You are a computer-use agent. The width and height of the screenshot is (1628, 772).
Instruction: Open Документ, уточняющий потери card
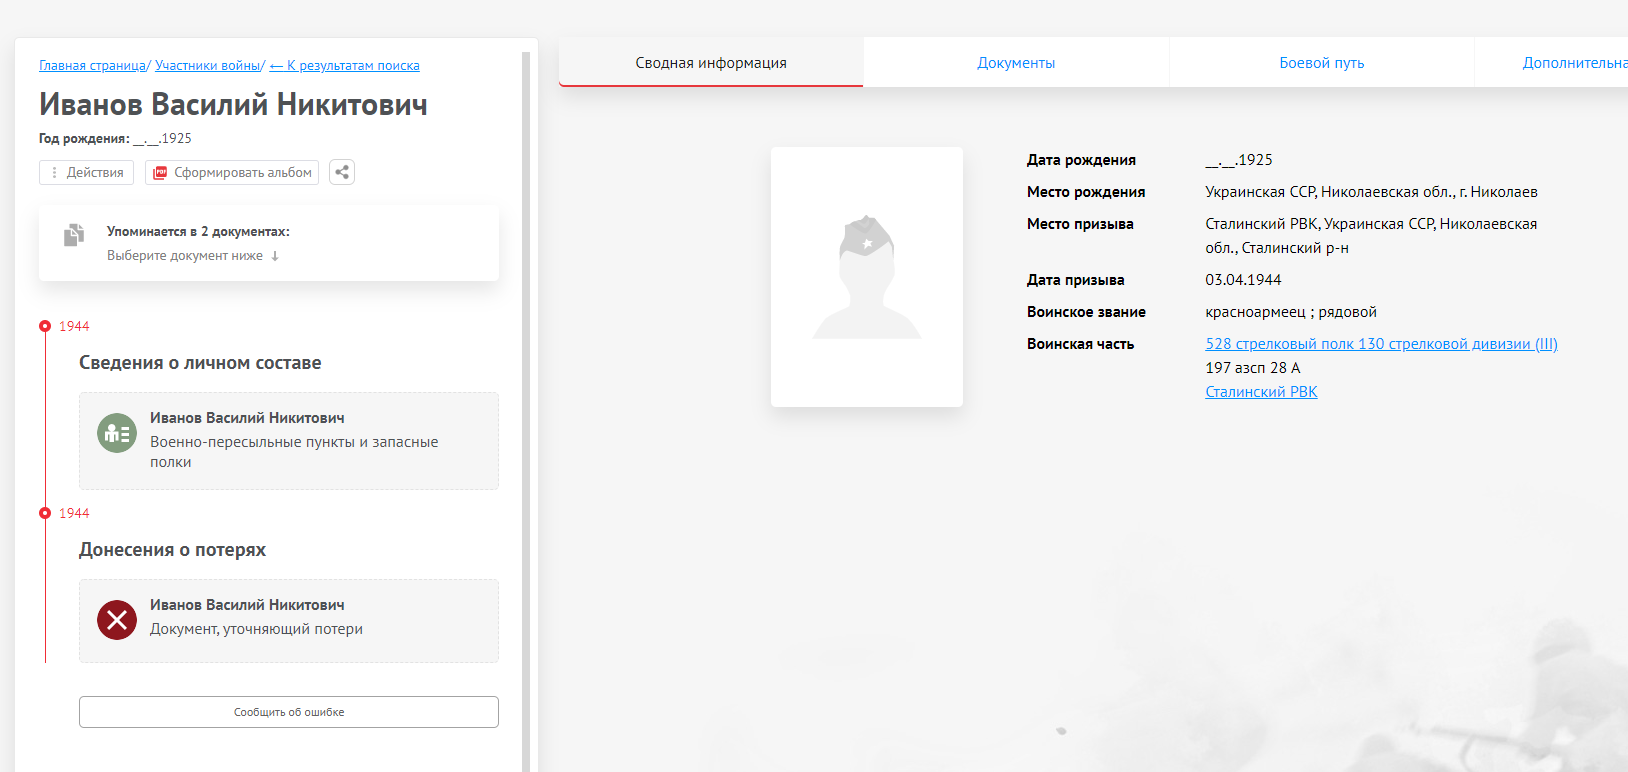pyautogui.click(x=289, y=621)
